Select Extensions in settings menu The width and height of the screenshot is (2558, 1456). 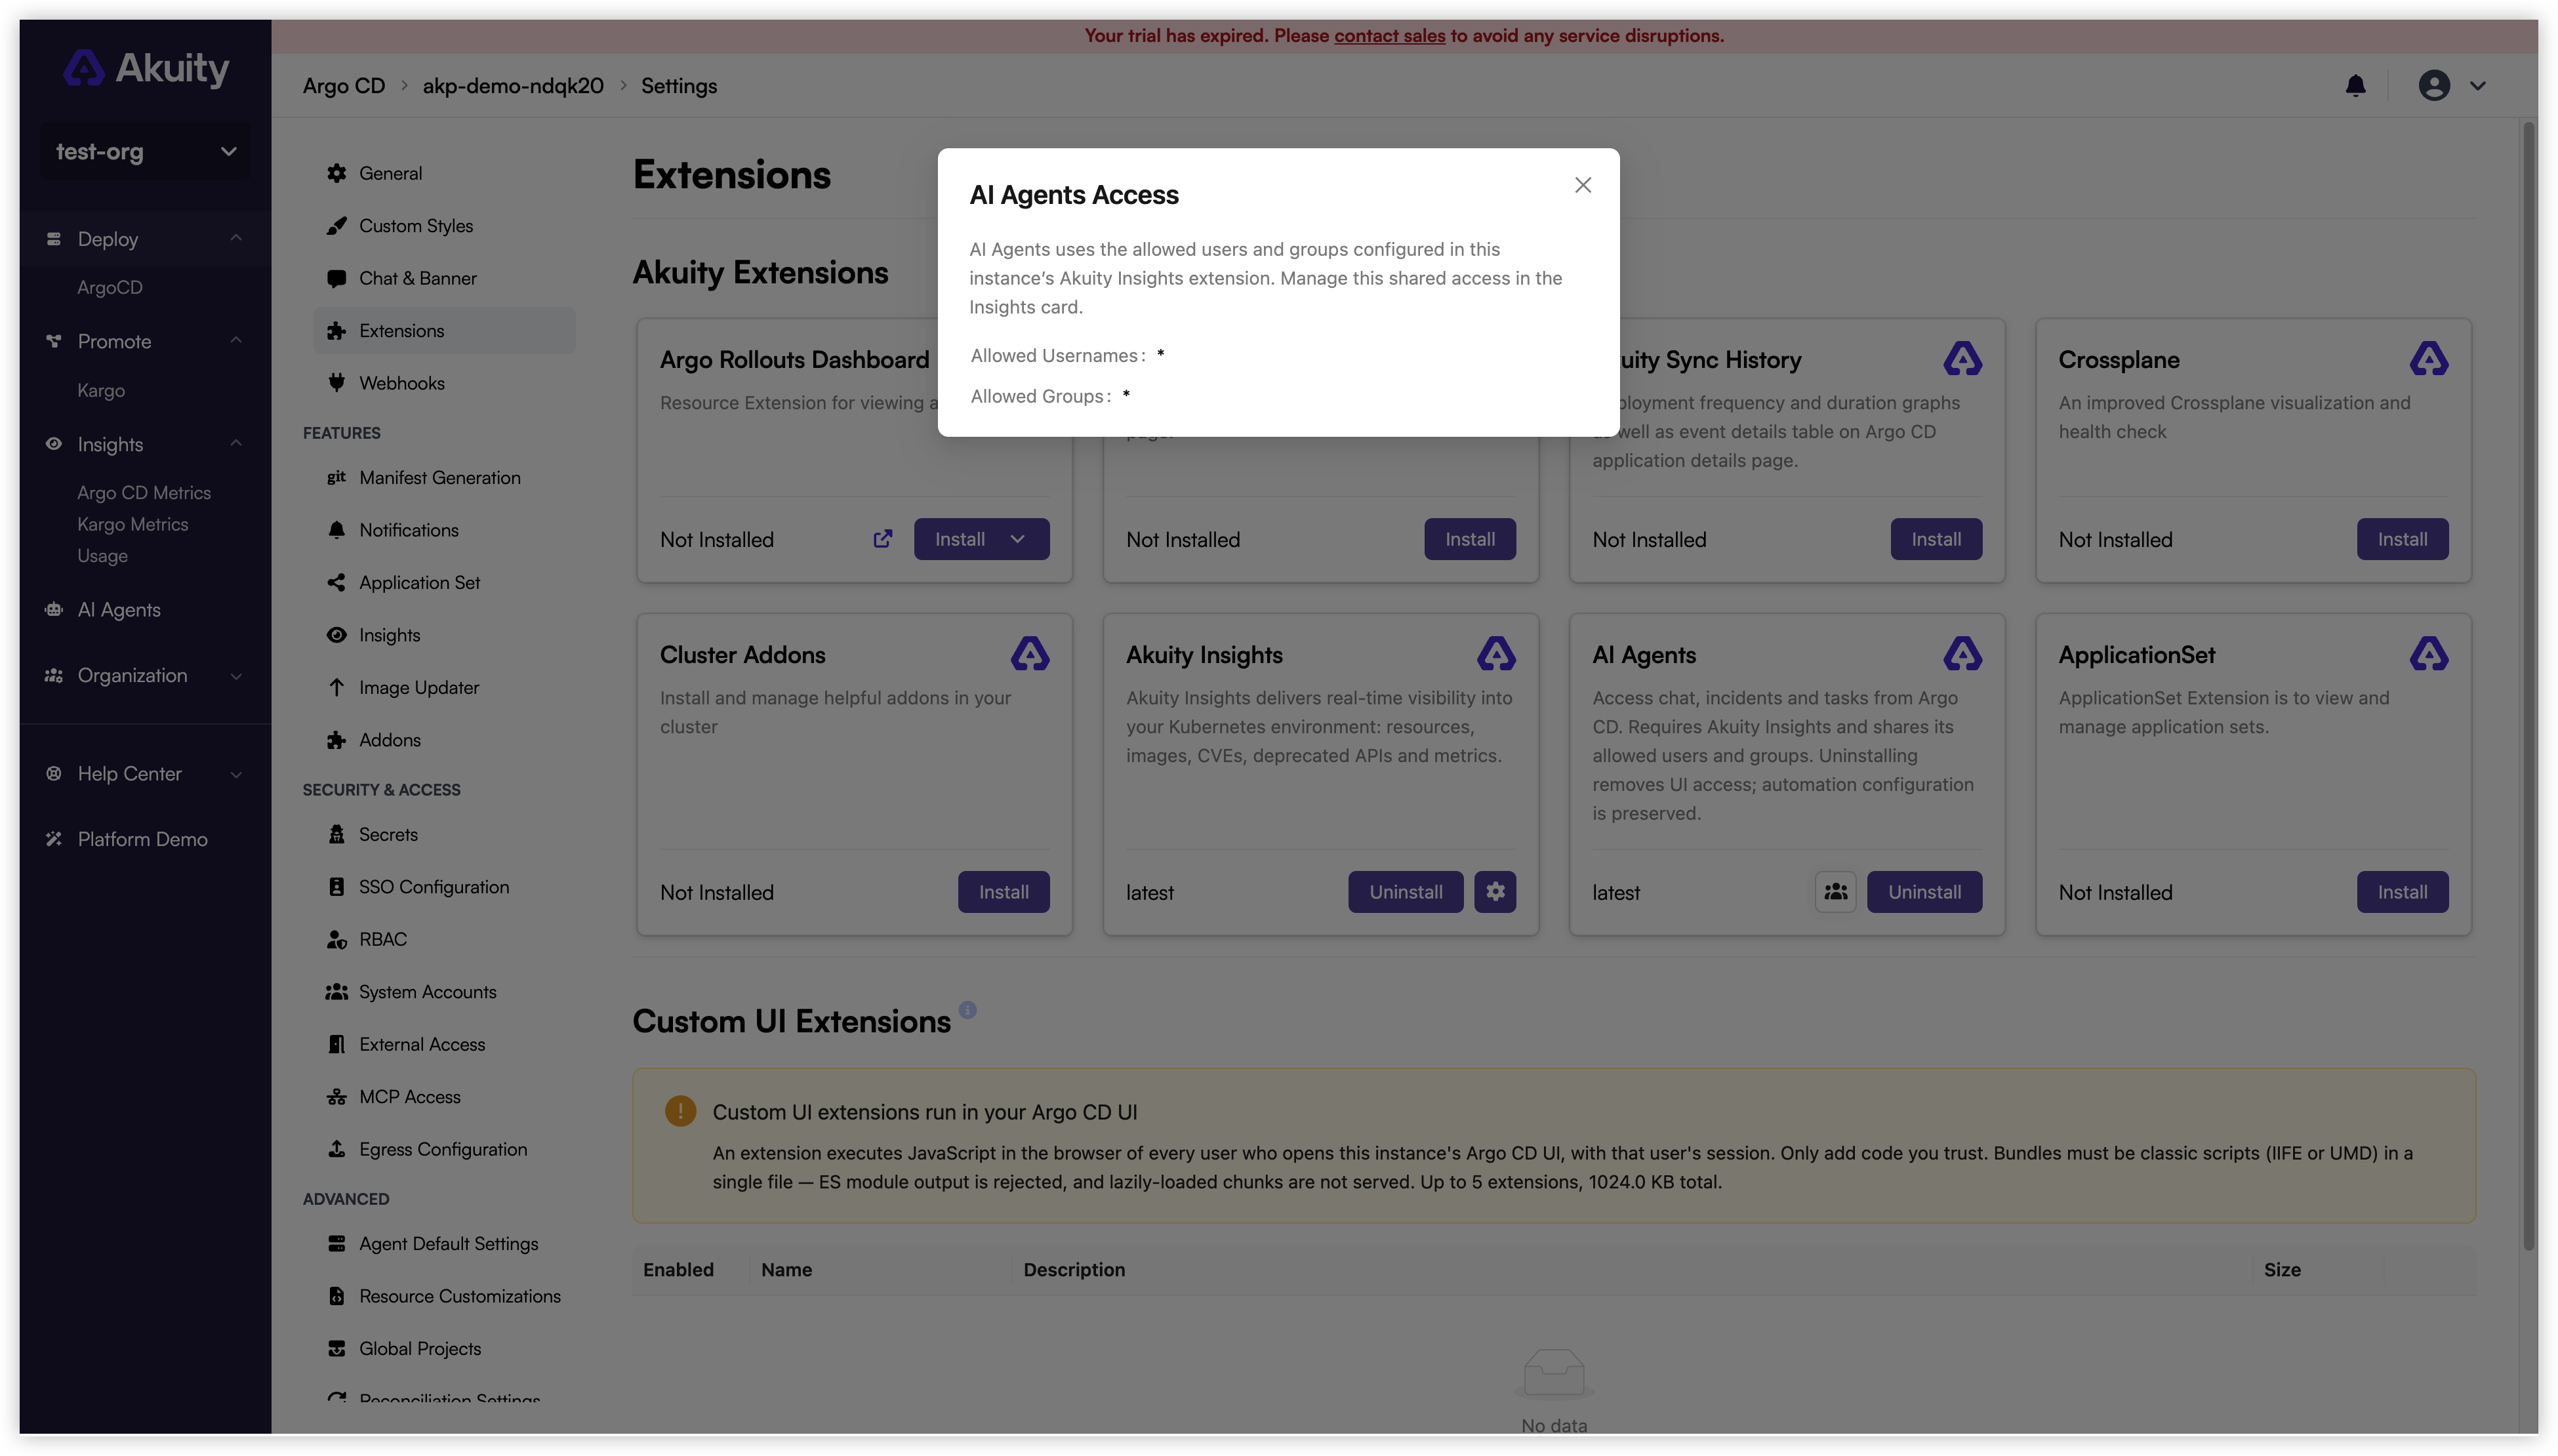coord(444,331)
